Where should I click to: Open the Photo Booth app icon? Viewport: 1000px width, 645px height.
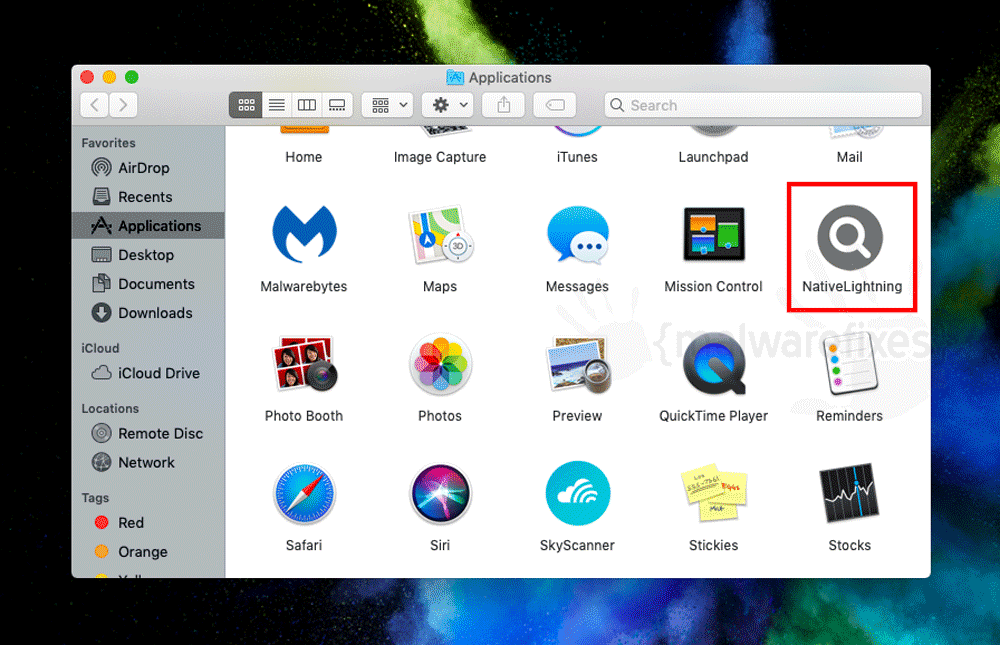304,364
